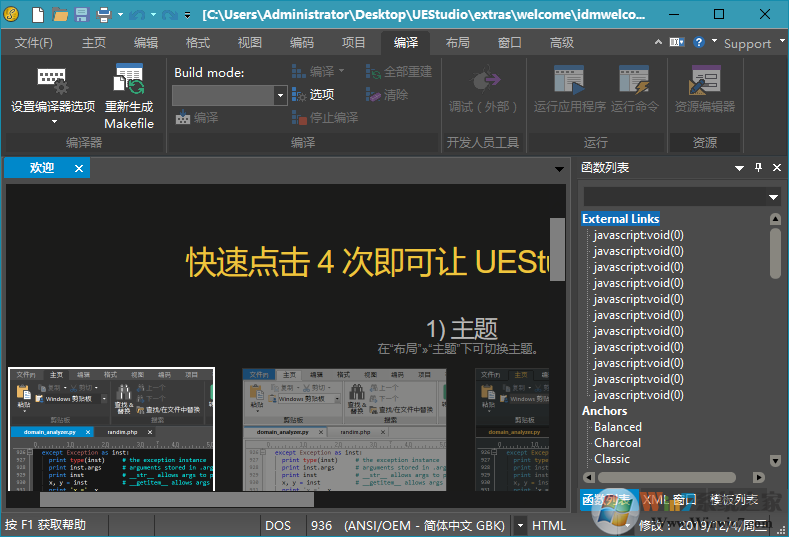Click the first dark theme preview thumbnail
The height and width of the screenshot is (537, 789).
pyautogui.click(x=111, y=429)
